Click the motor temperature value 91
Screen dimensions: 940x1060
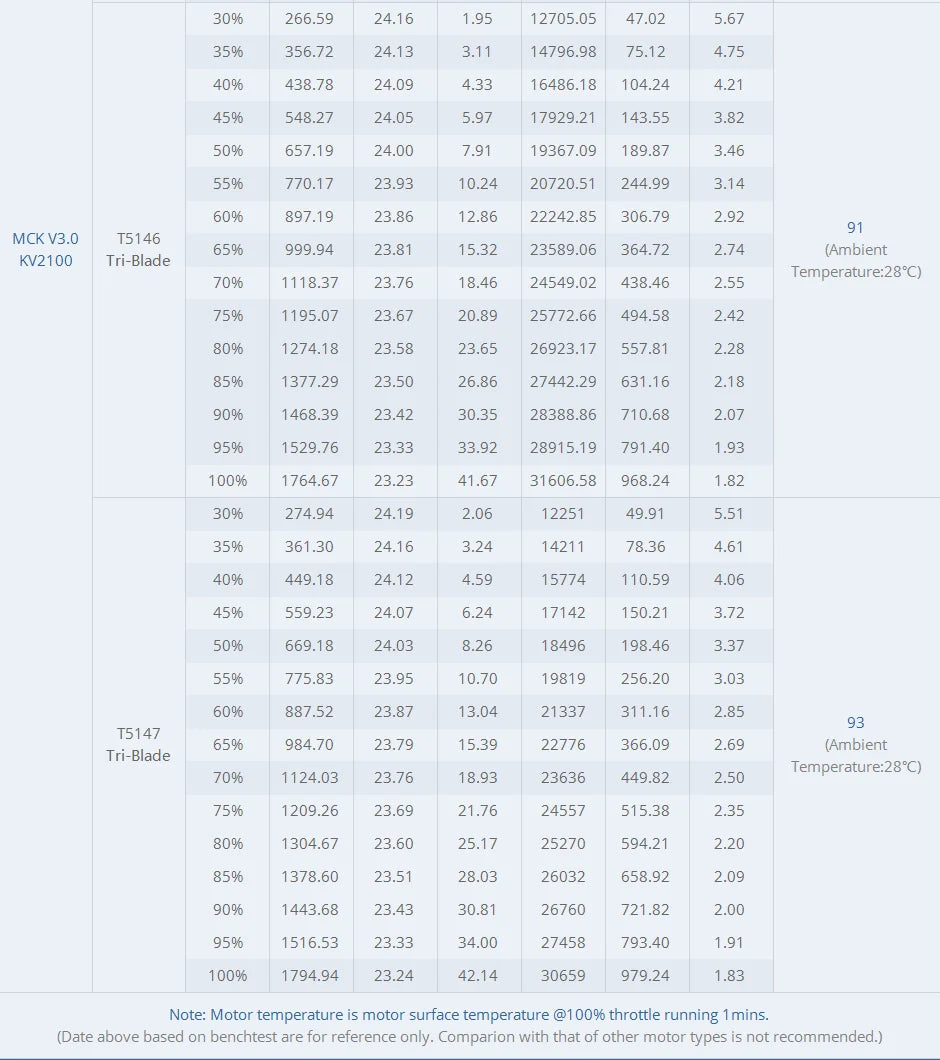(855, 228)
